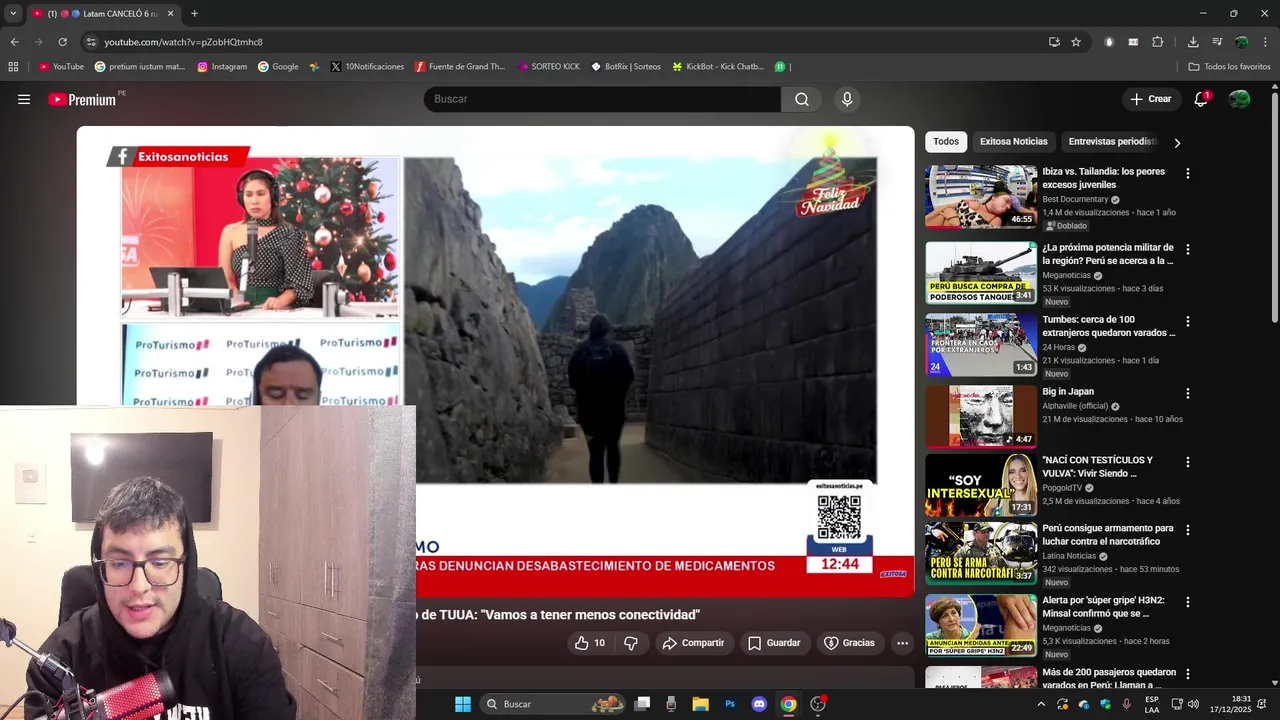
Task: Open options for Ibiza vs. Tailandia video
Action: click(x=1187, y=173)
